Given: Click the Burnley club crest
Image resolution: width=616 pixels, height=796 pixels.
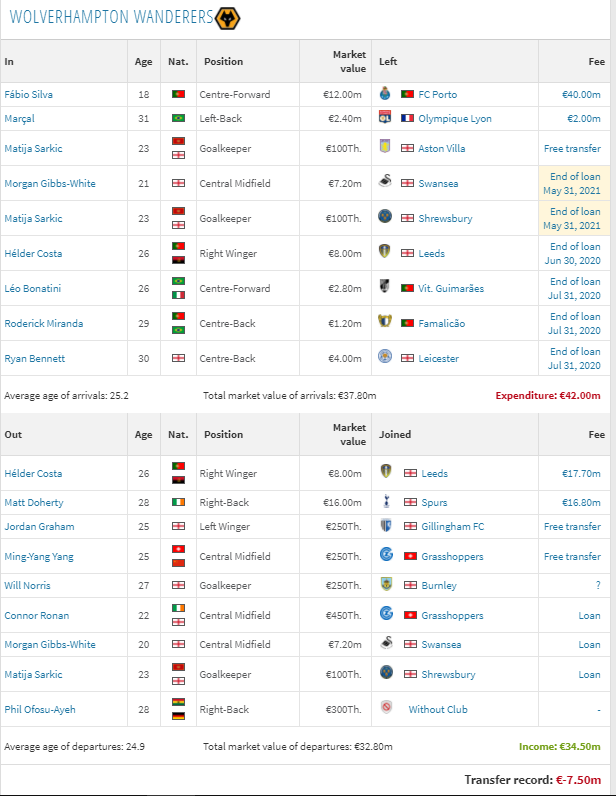Looking at the screenshot, I should click(385, 585).
